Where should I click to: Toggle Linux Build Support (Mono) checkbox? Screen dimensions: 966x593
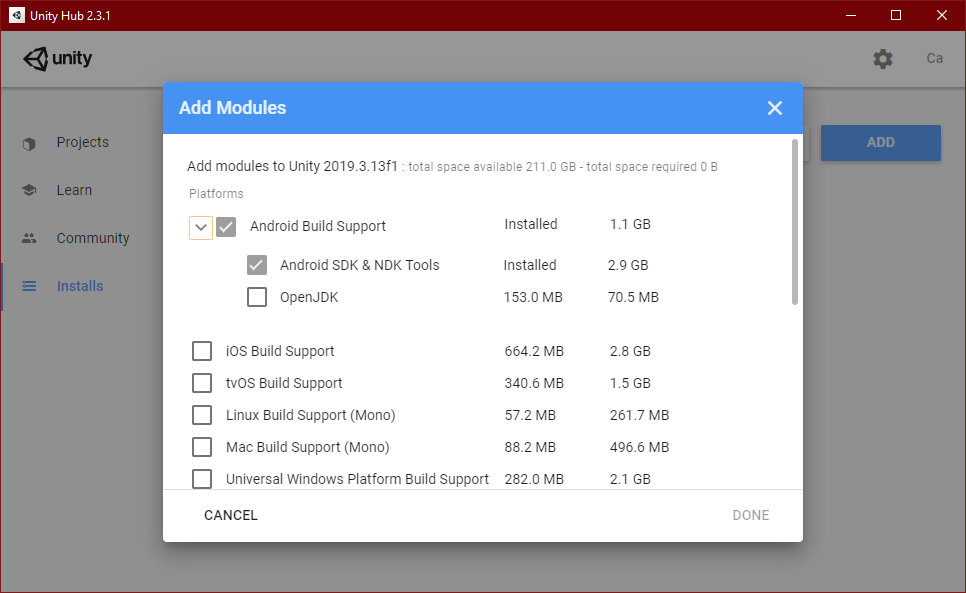pyautogui.click(x=202, y=415)
